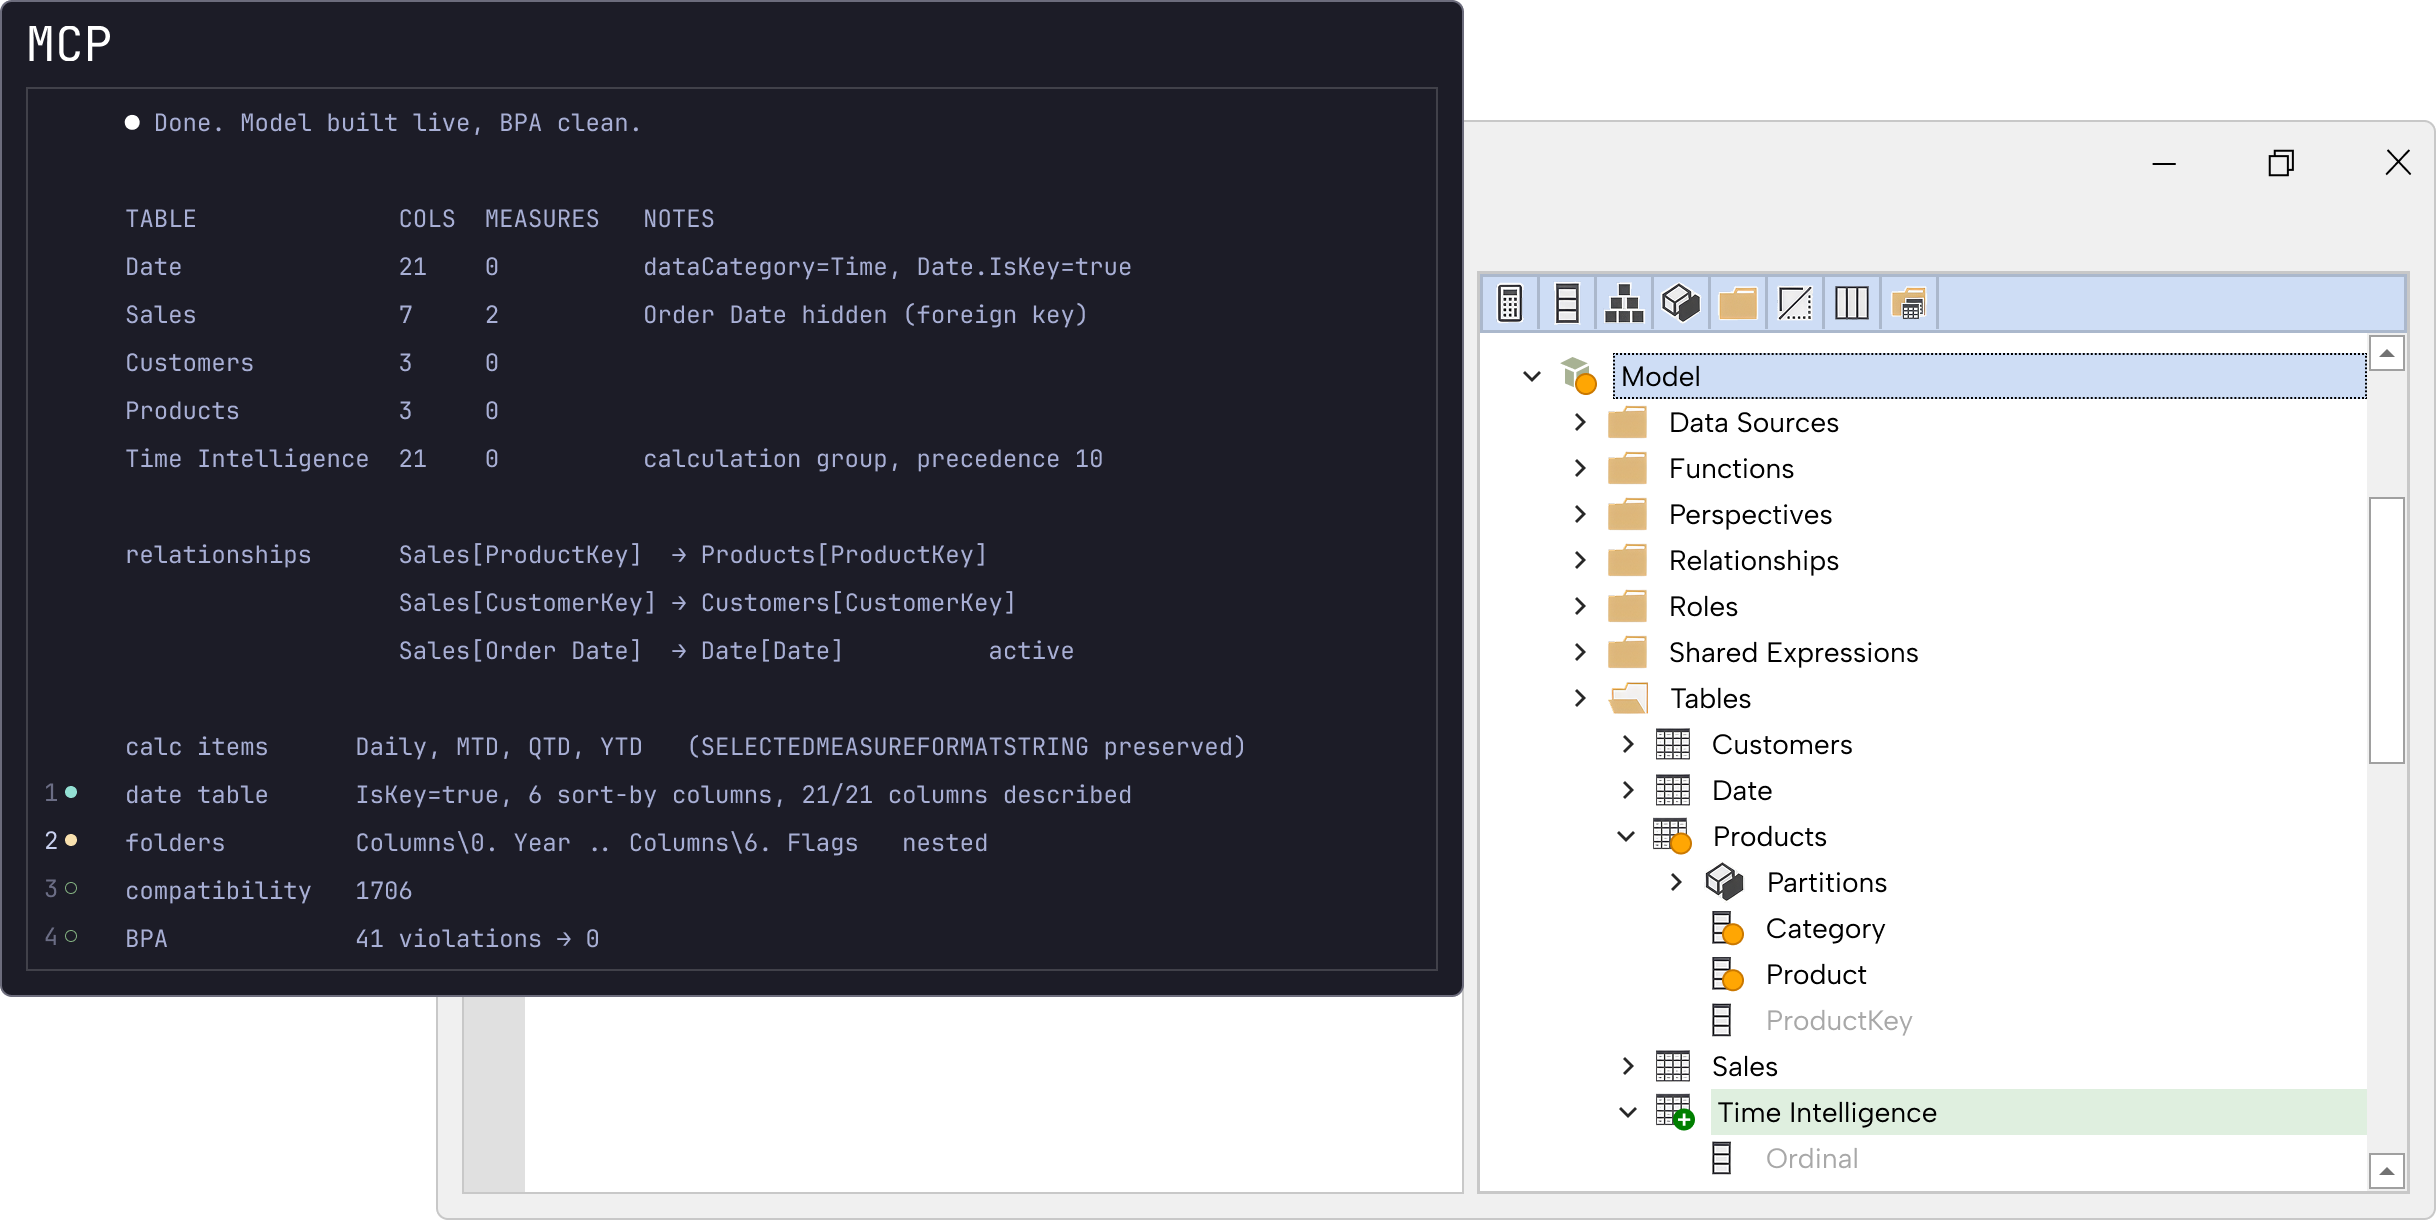The image size is (2436, 1220).
Task: Expand the Relationships folder
Action: tap(1580, 560)
